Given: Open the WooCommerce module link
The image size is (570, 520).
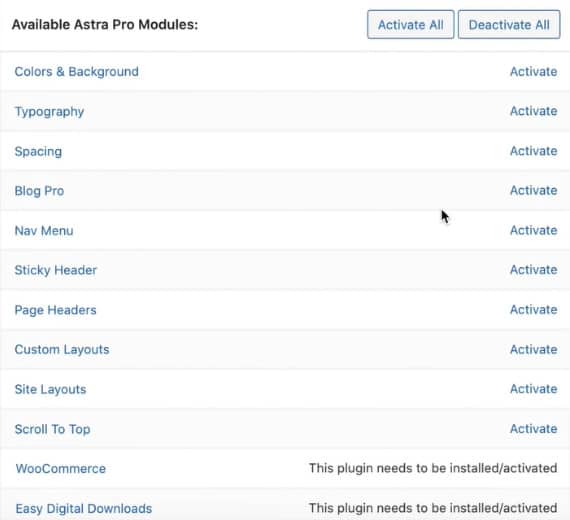Looking at the screenshot, I should click(61, 469).
